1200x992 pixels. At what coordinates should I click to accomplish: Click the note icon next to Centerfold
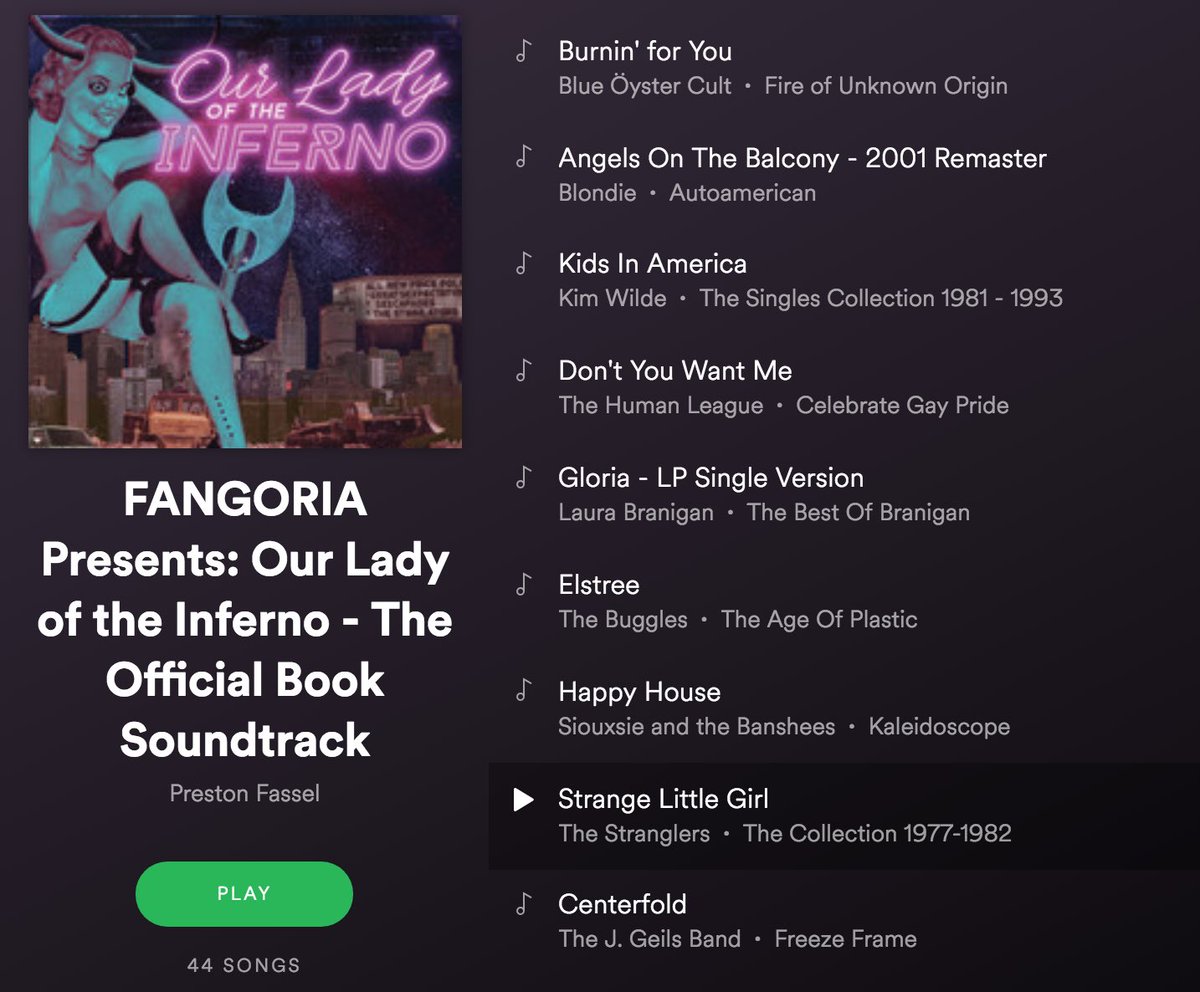(x=521, y=905)
